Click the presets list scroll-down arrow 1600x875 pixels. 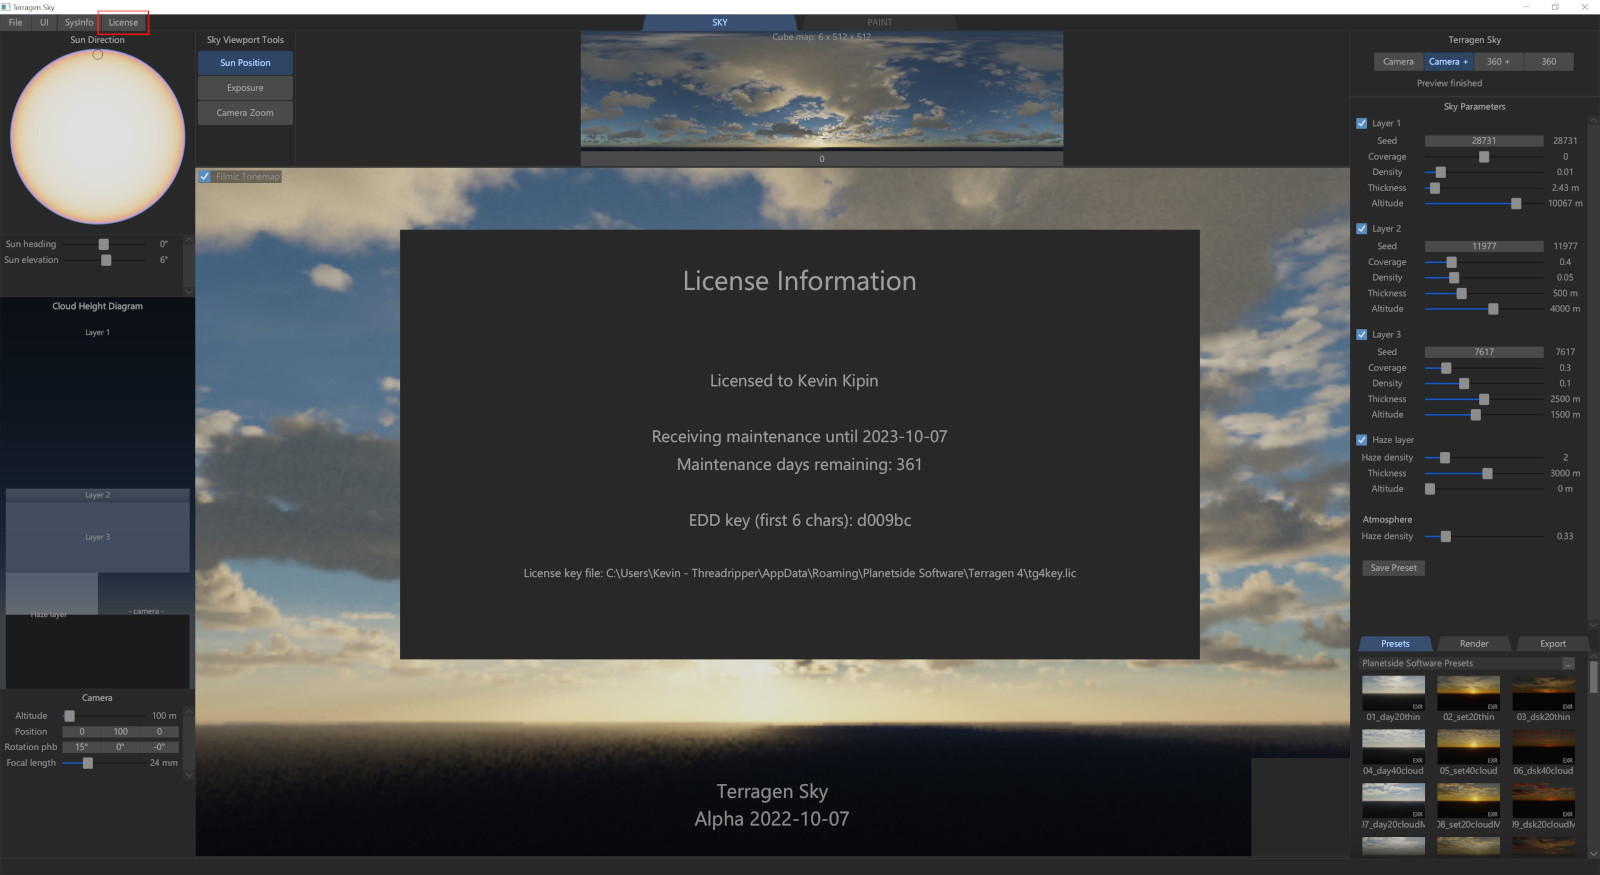click(x=1593, y=853)
